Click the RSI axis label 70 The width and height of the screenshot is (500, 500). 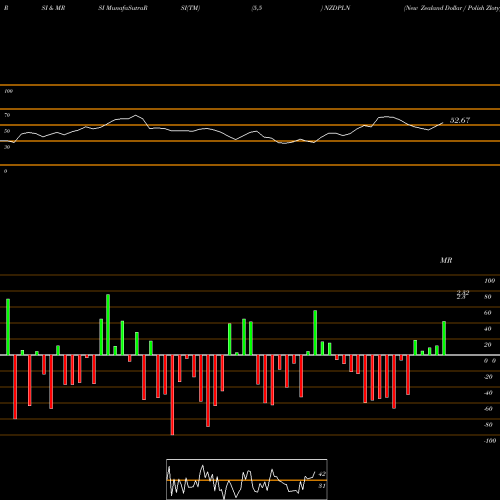pyautogui.click(x=7, y=115)
